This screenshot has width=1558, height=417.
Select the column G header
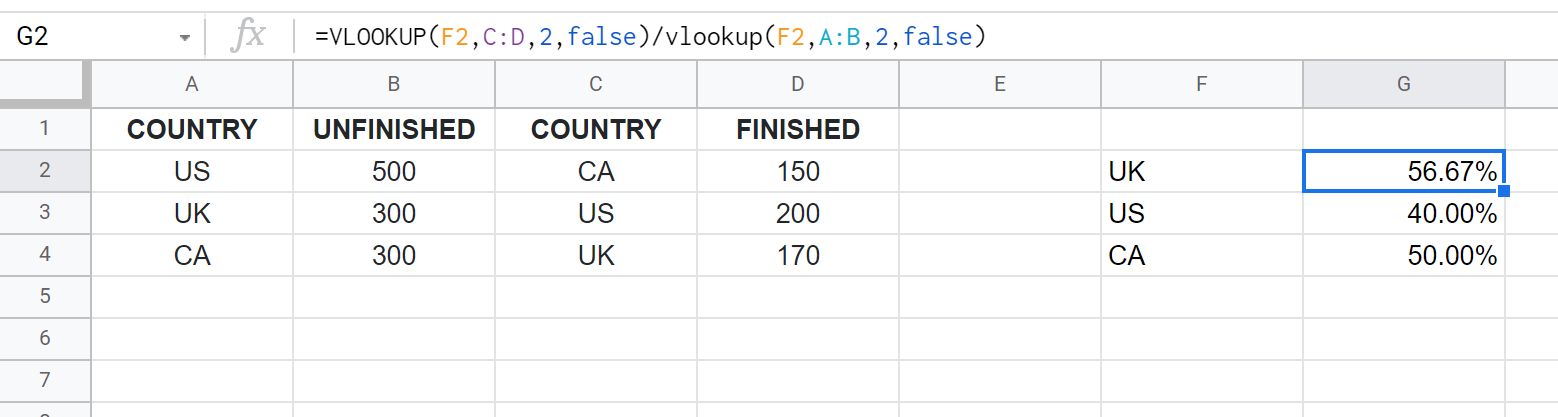(x=1403, y=85)
